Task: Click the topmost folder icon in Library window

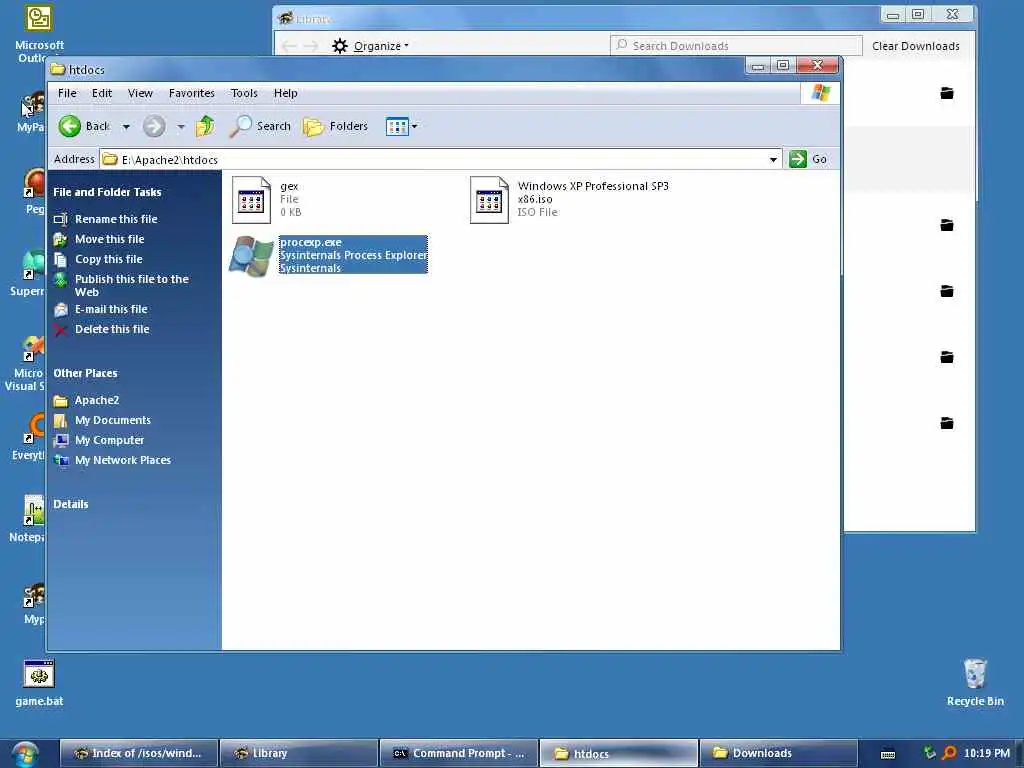Action: pyautogui.click(x=946, y=93)
